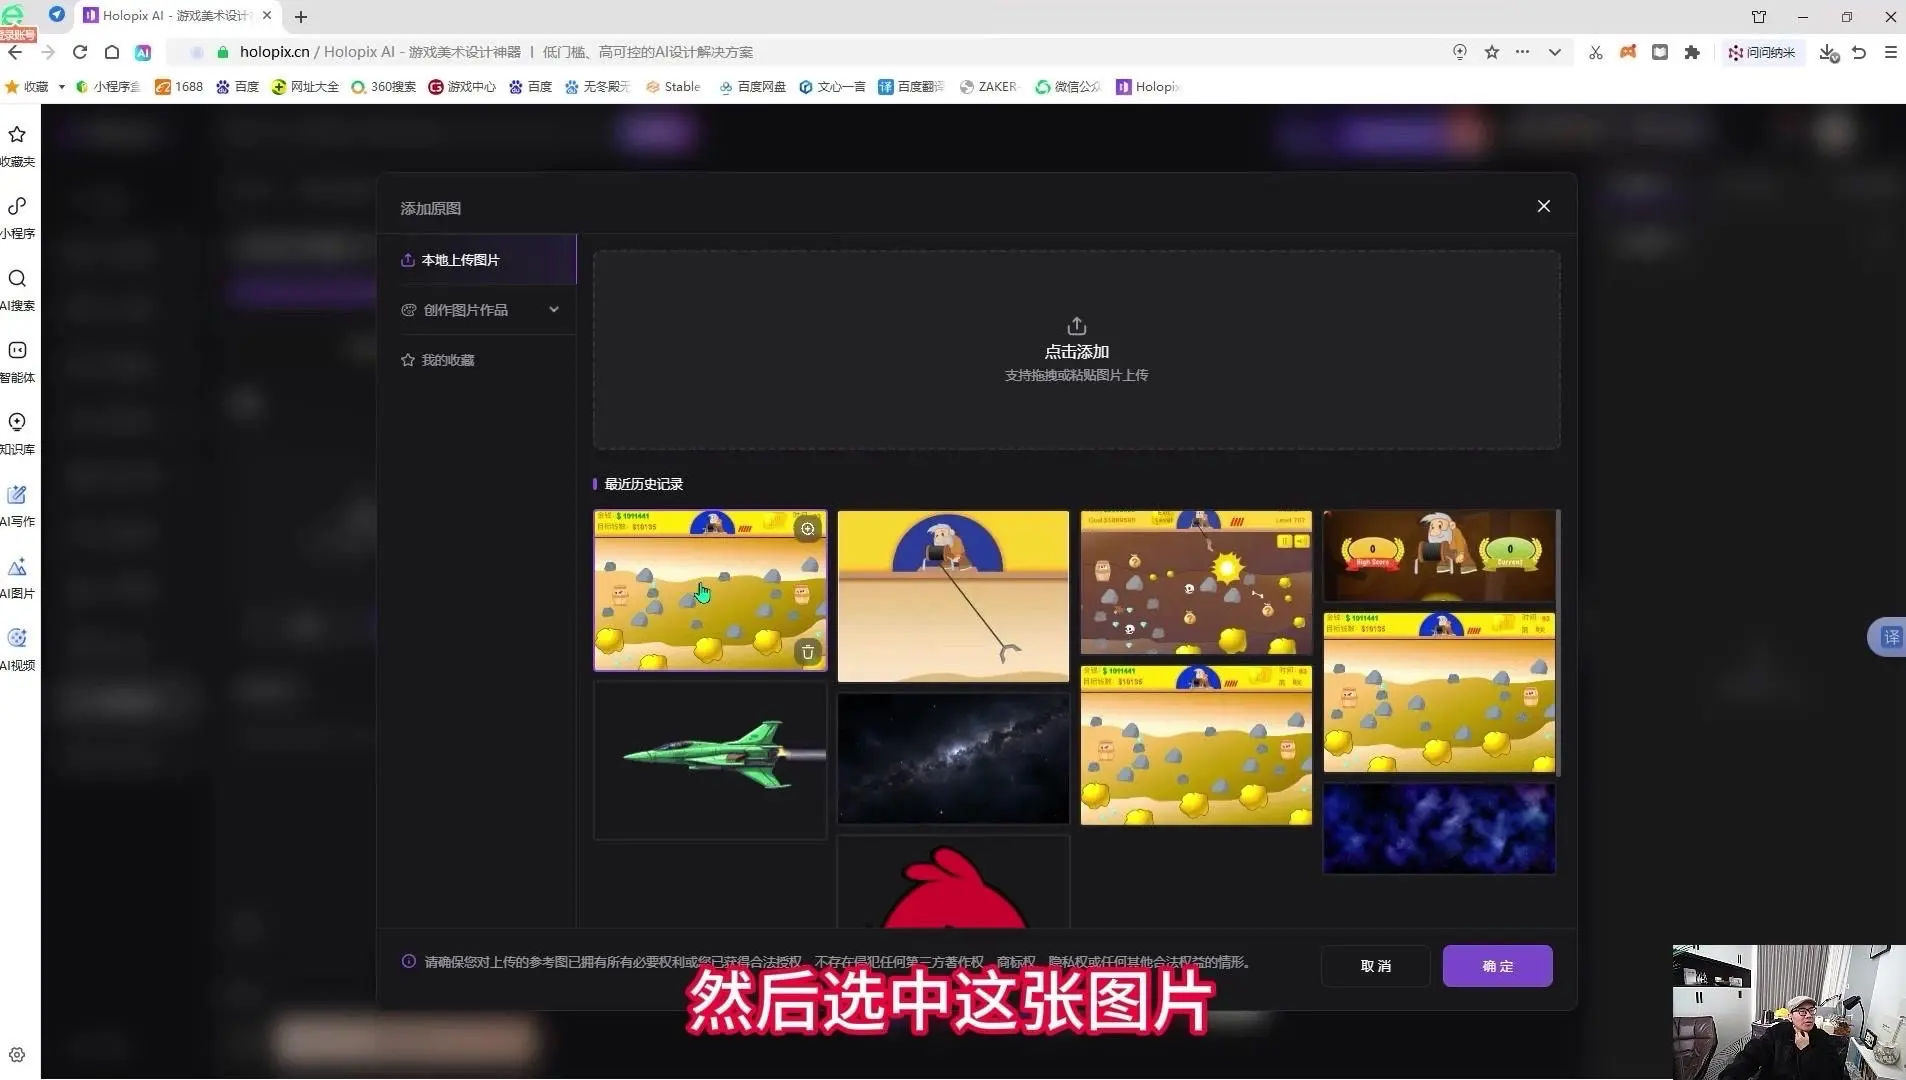Open AI搜索 in browser sidebar

[x=17, y=289]
